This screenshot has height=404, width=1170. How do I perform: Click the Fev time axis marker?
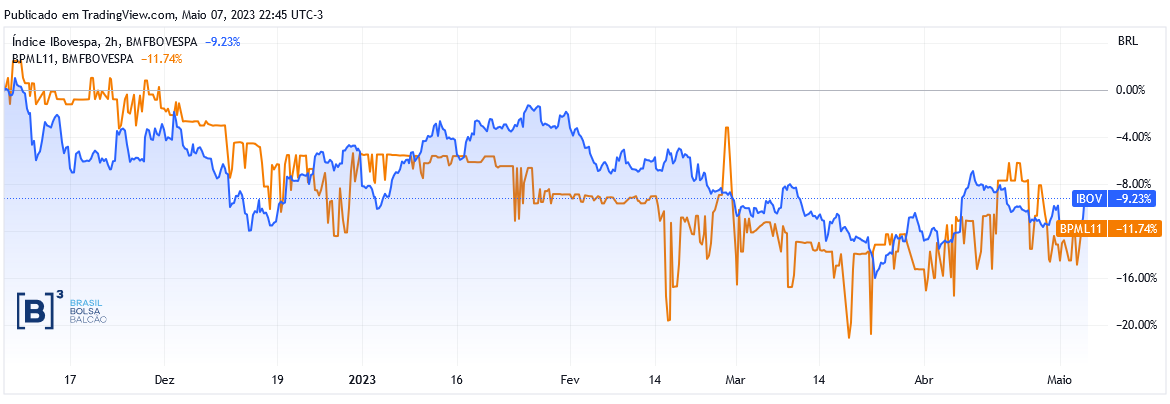pos(570,379)
